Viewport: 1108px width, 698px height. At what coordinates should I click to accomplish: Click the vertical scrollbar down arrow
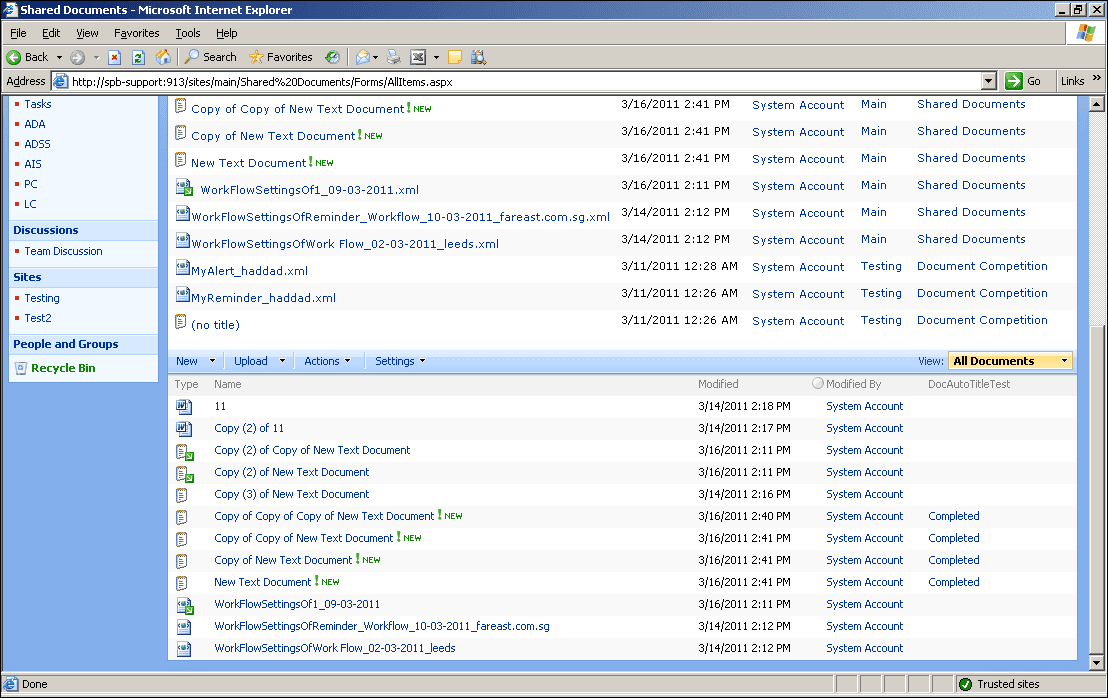click(x=1096, y=663)
